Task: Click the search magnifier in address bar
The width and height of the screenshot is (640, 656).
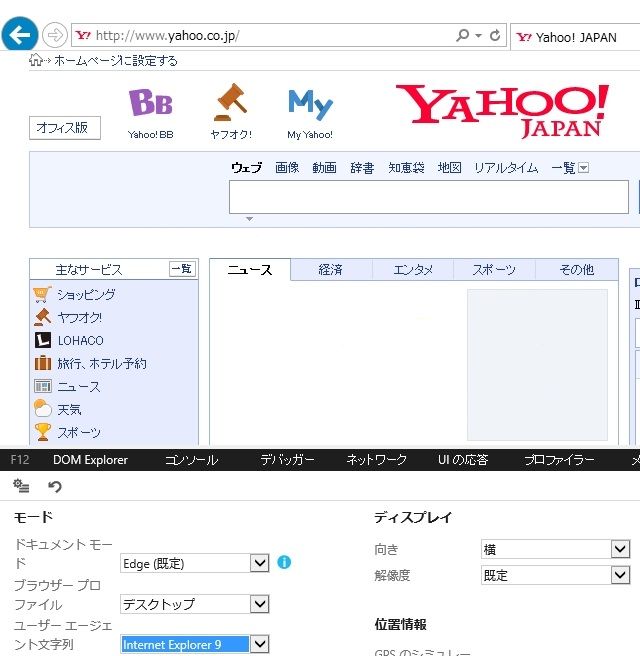Action: click(462, 35)
